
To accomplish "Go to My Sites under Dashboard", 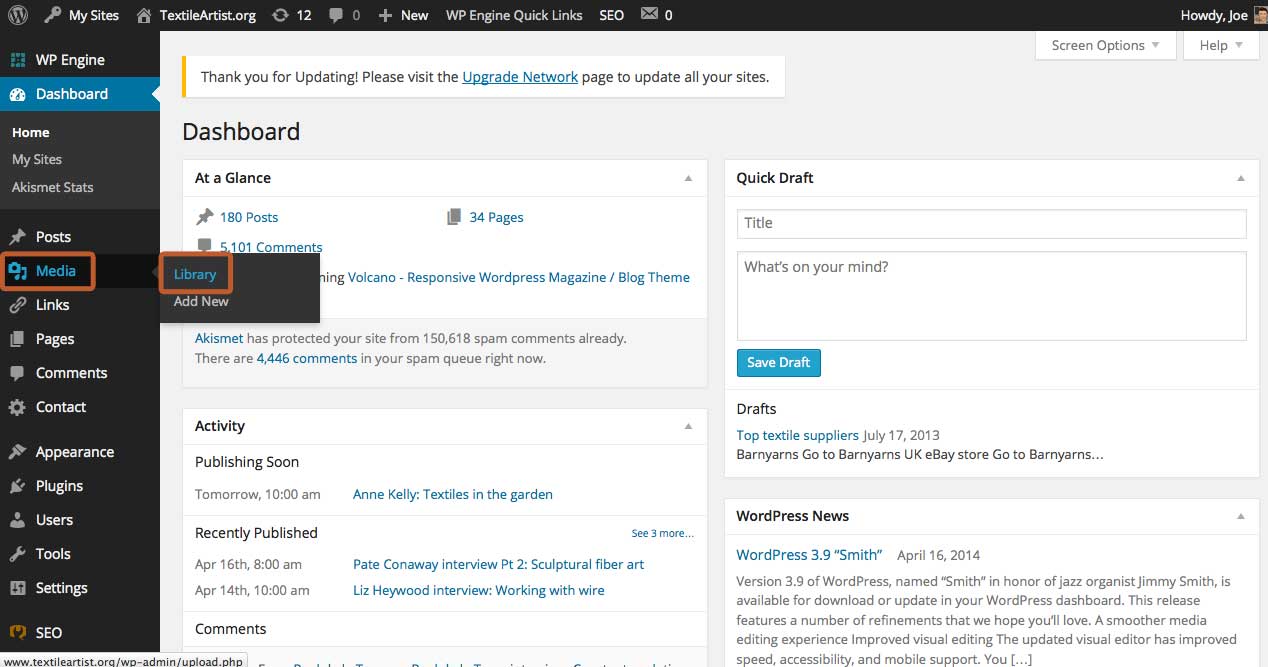I will coord(37,159).
